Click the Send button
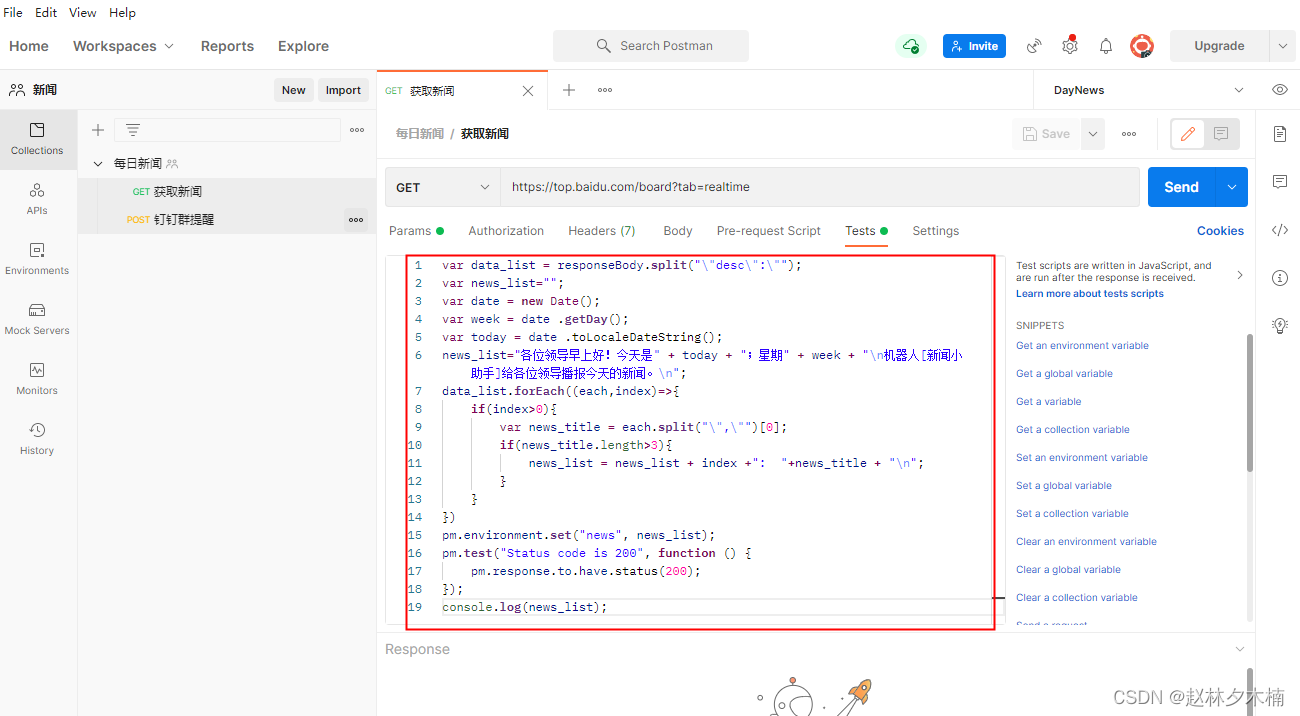1300x716 pixels. 1181,187
